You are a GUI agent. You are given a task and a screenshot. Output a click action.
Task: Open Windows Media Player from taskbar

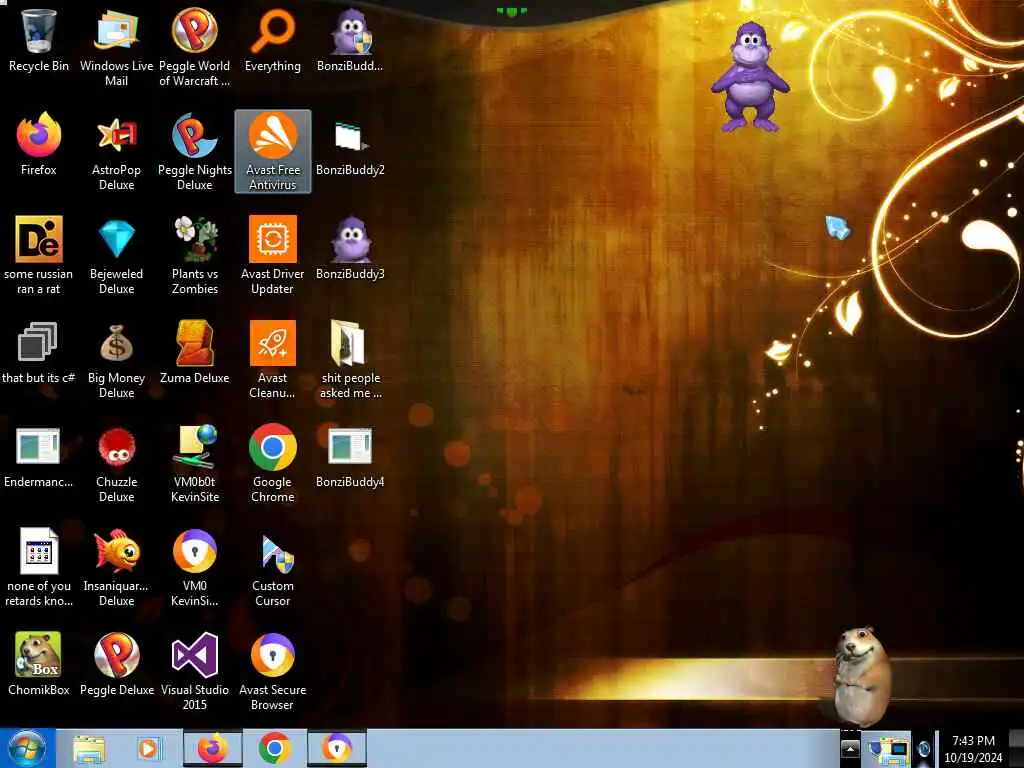(x=149, y=748)
